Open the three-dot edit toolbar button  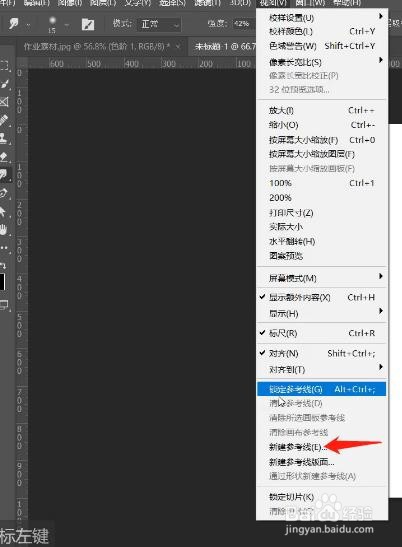pos(4,247)
